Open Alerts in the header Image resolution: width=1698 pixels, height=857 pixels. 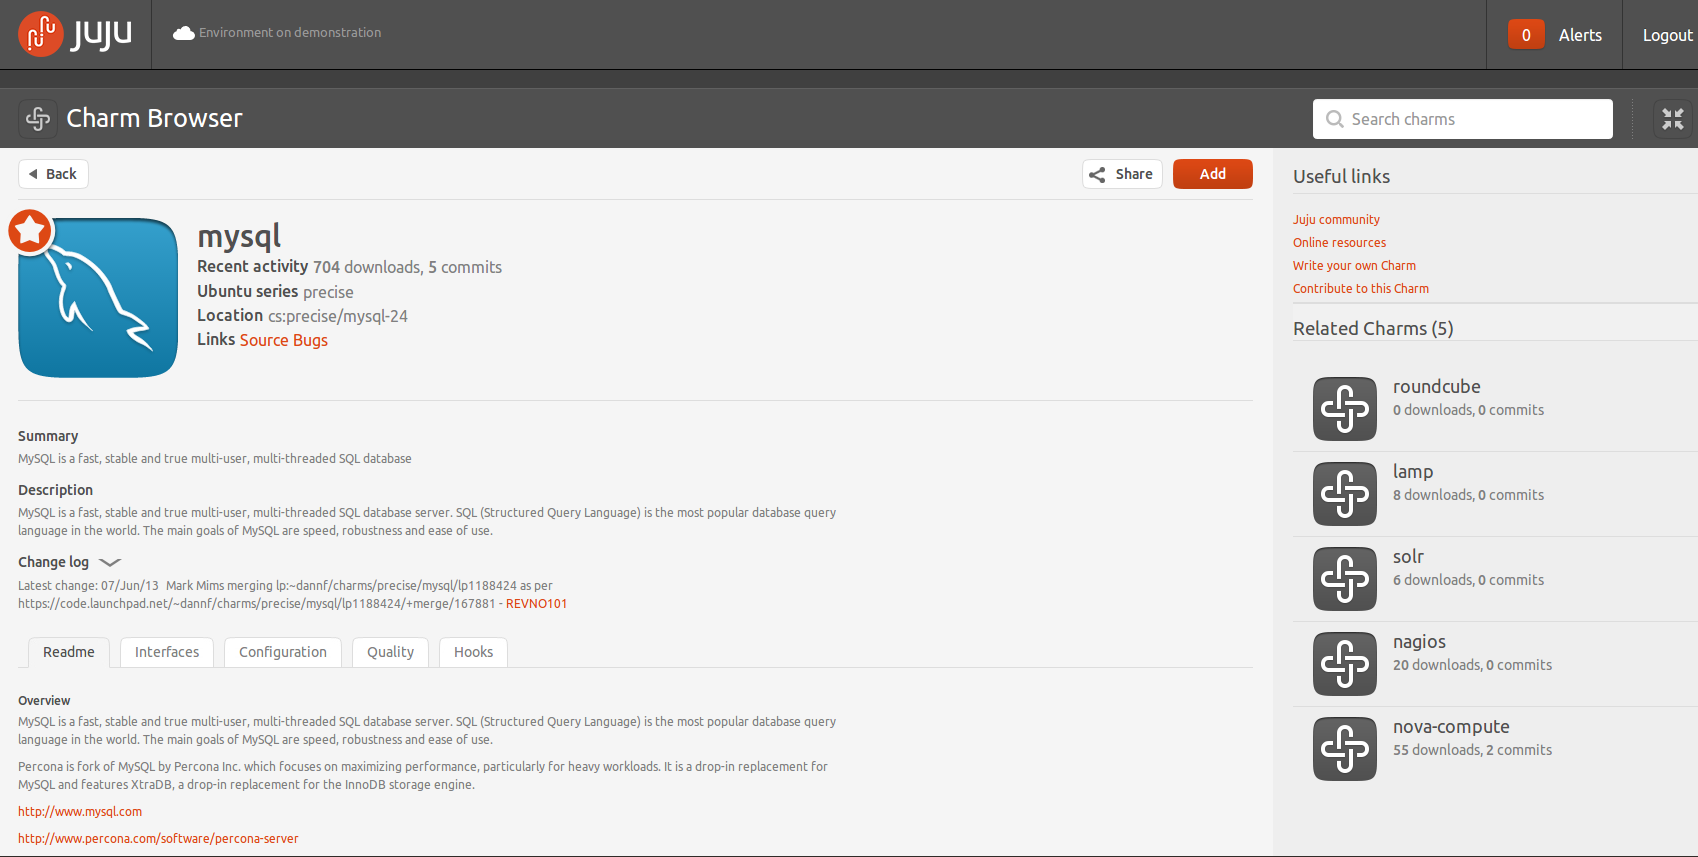pos(1580,35)
